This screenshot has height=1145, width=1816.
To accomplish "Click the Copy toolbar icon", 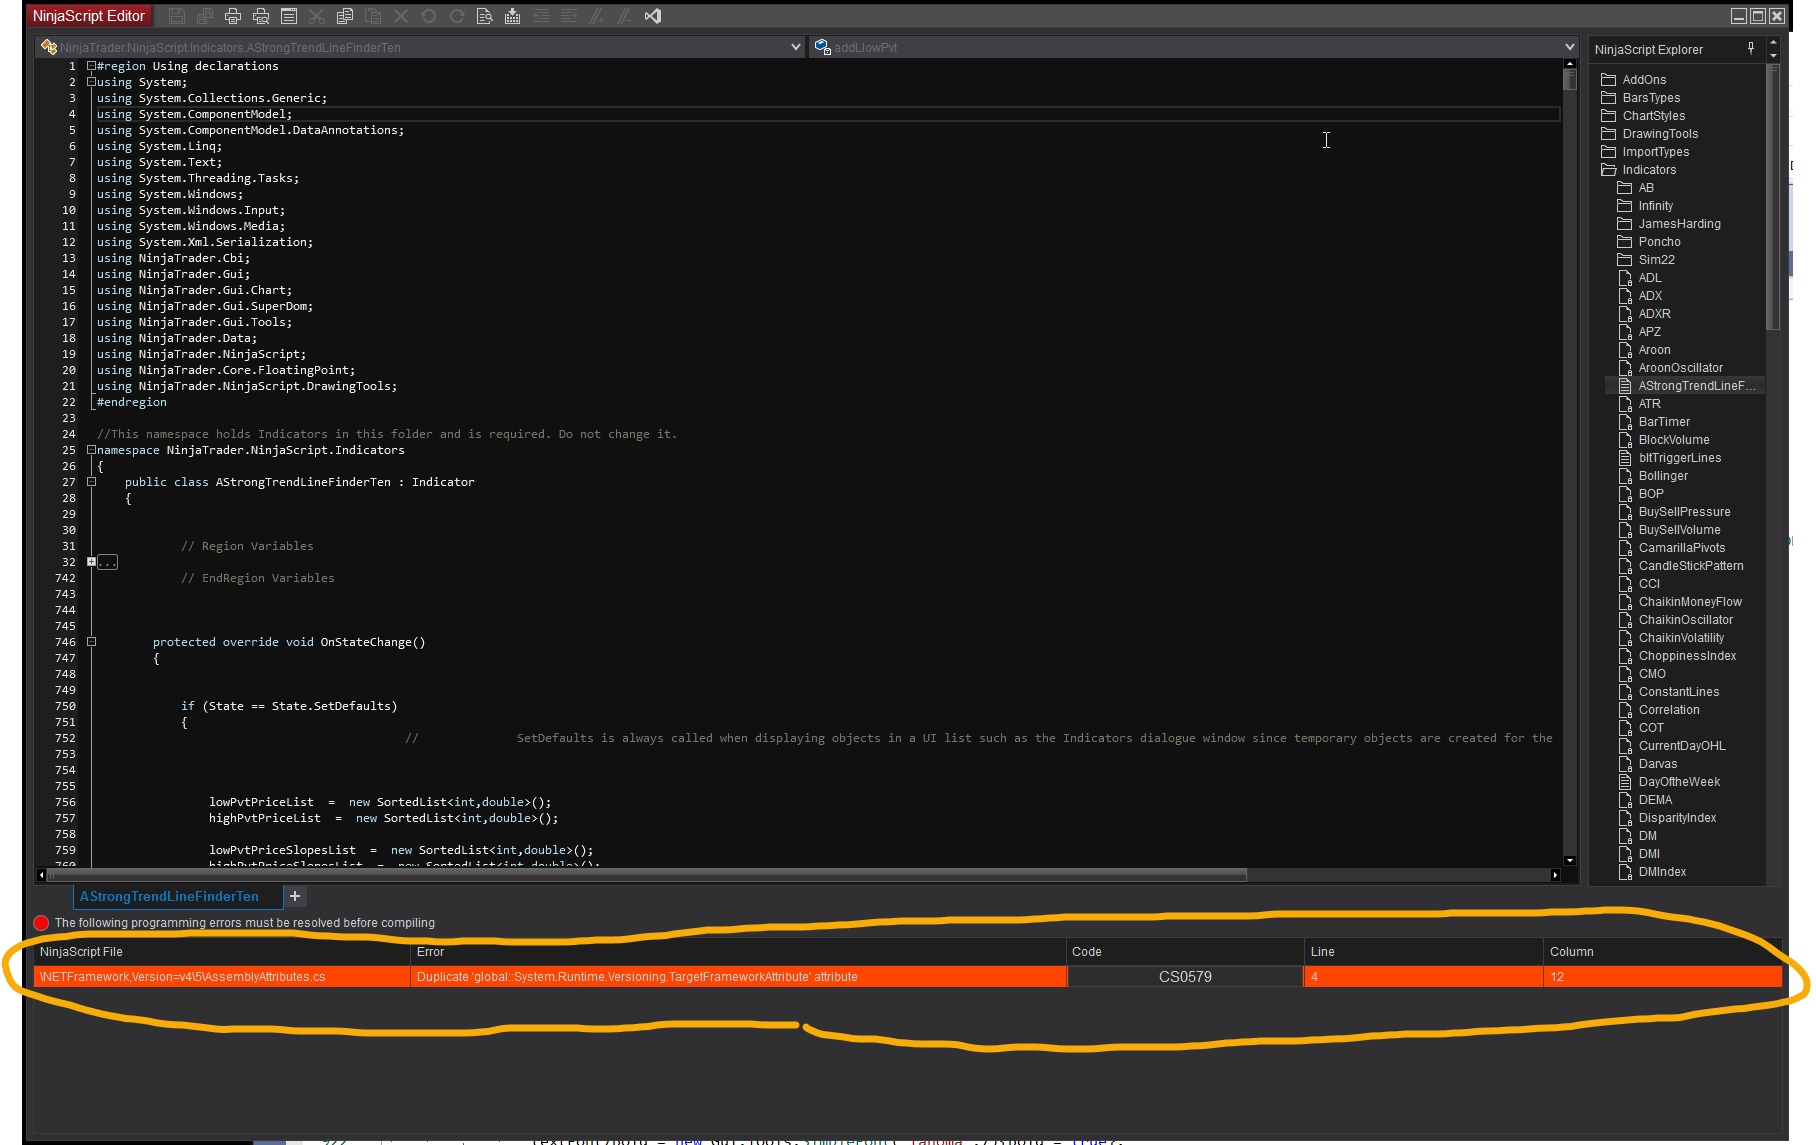I will [x=345, y=16].
